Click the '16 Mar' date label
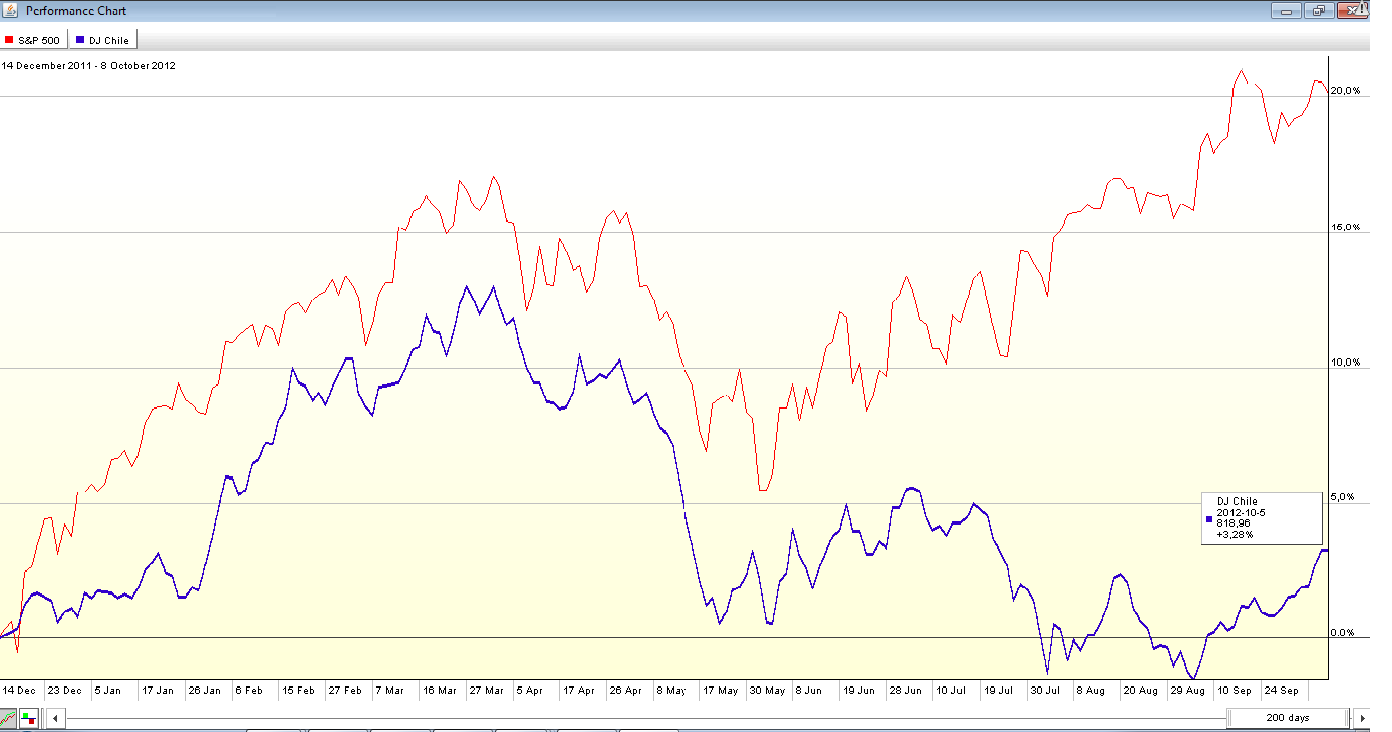This screenshot has width=1392, height=732. [439, 690]
